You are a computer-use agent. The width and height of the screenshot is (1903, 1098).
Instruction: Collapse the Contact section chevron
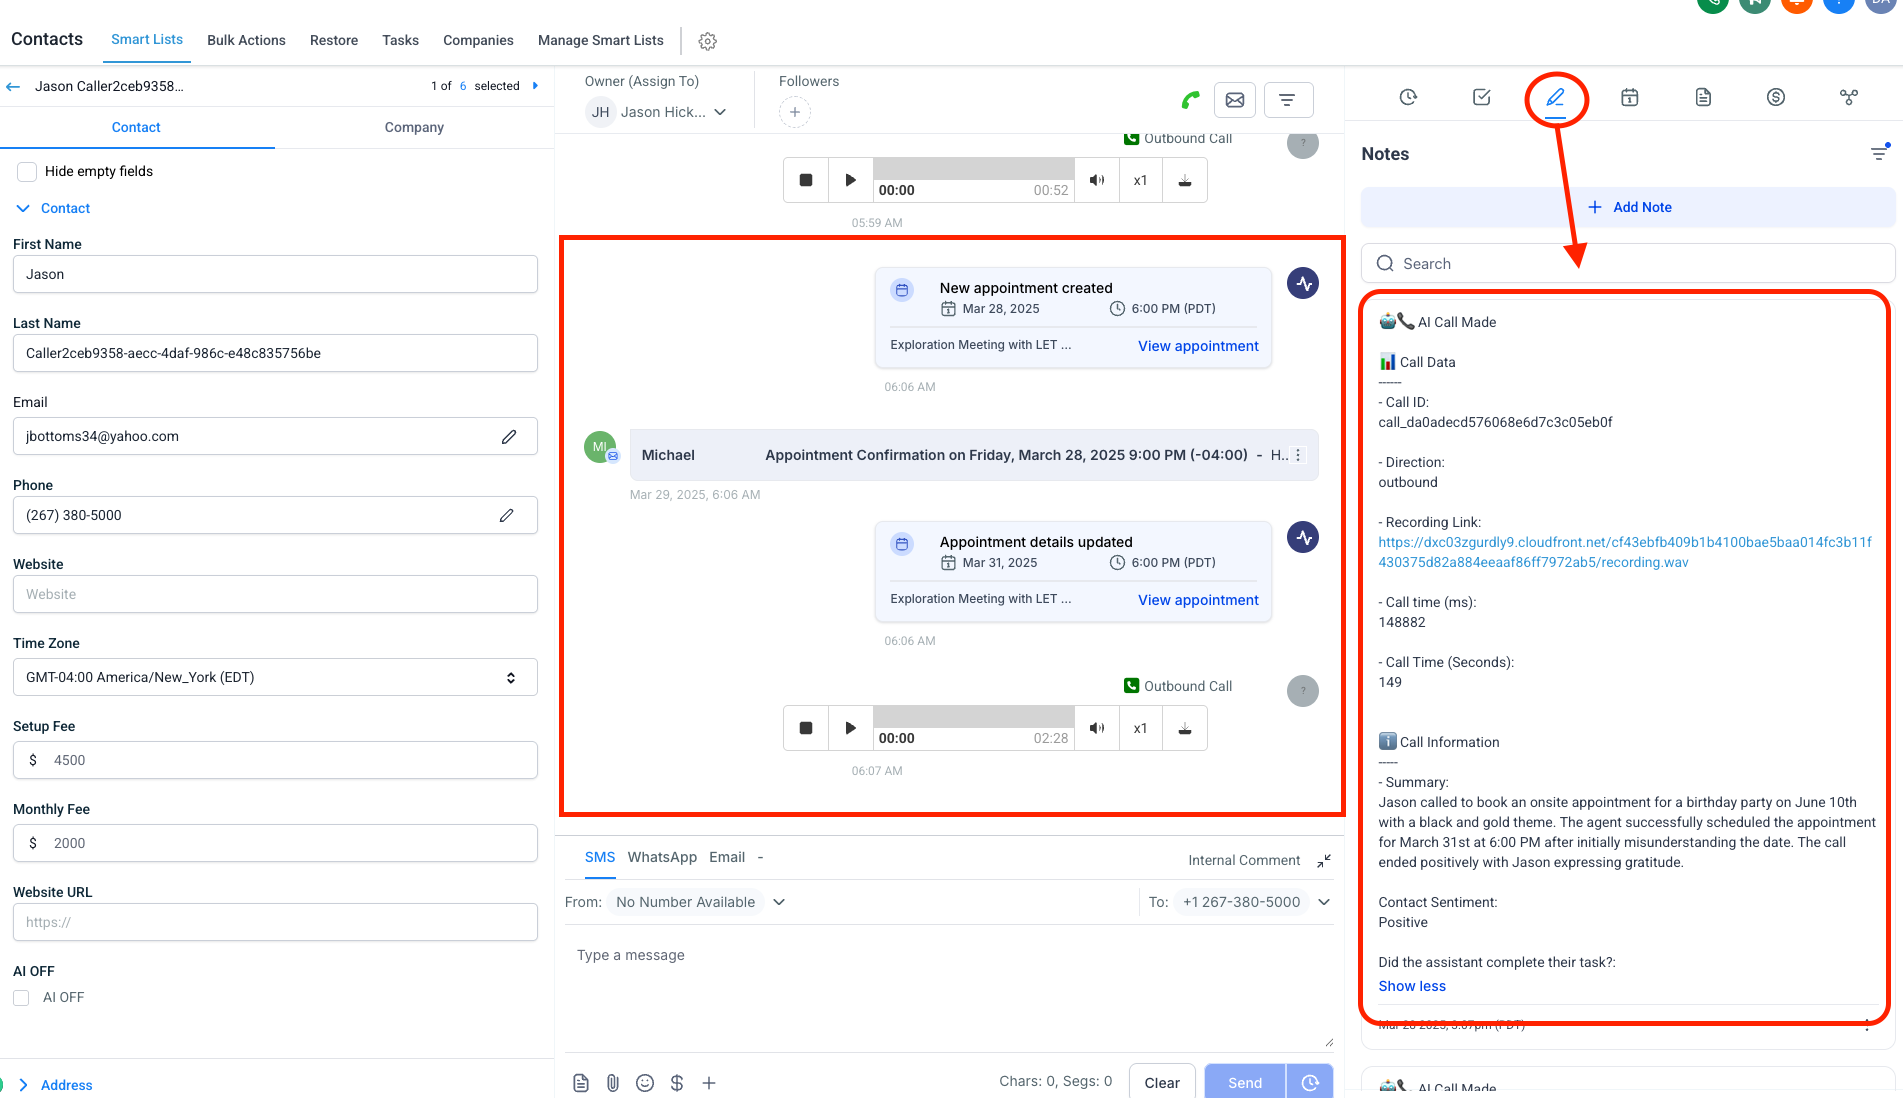[23, 209]
